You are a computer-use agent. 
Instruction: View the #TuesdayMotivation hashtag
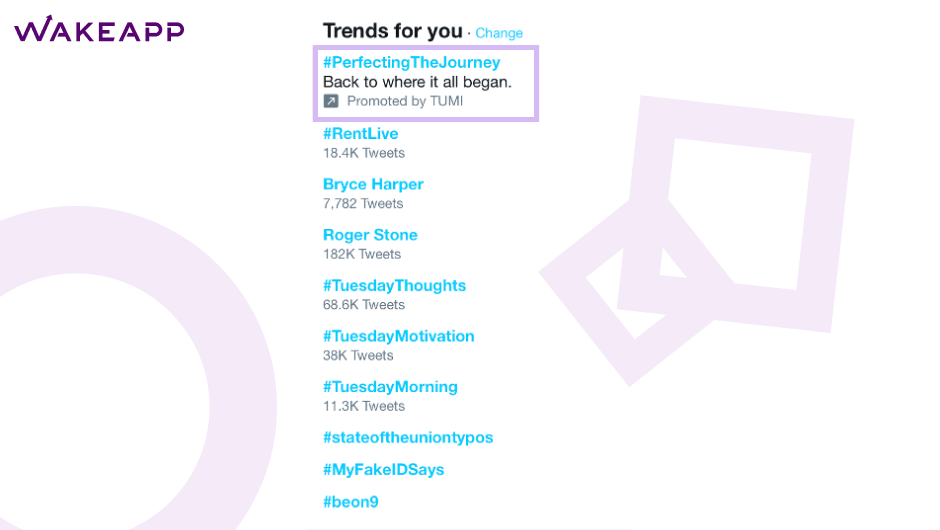(399, 336)
